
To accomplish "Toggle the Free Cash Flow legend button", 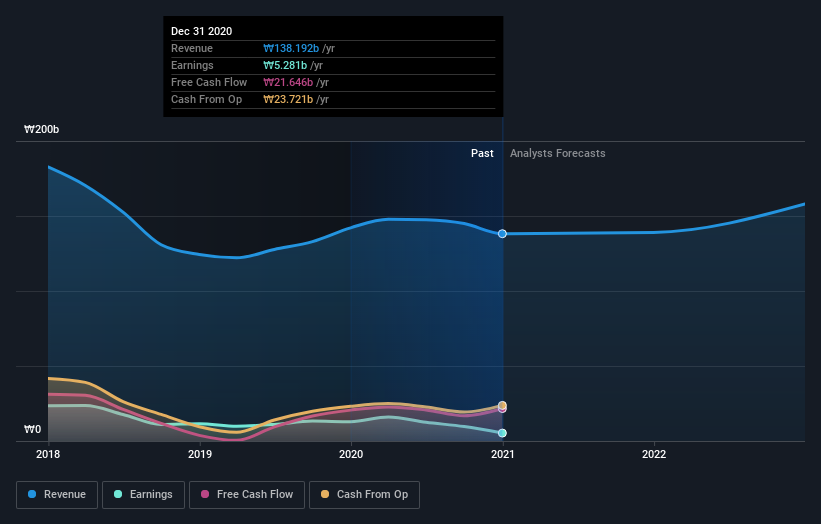I will tap(247, 495).
